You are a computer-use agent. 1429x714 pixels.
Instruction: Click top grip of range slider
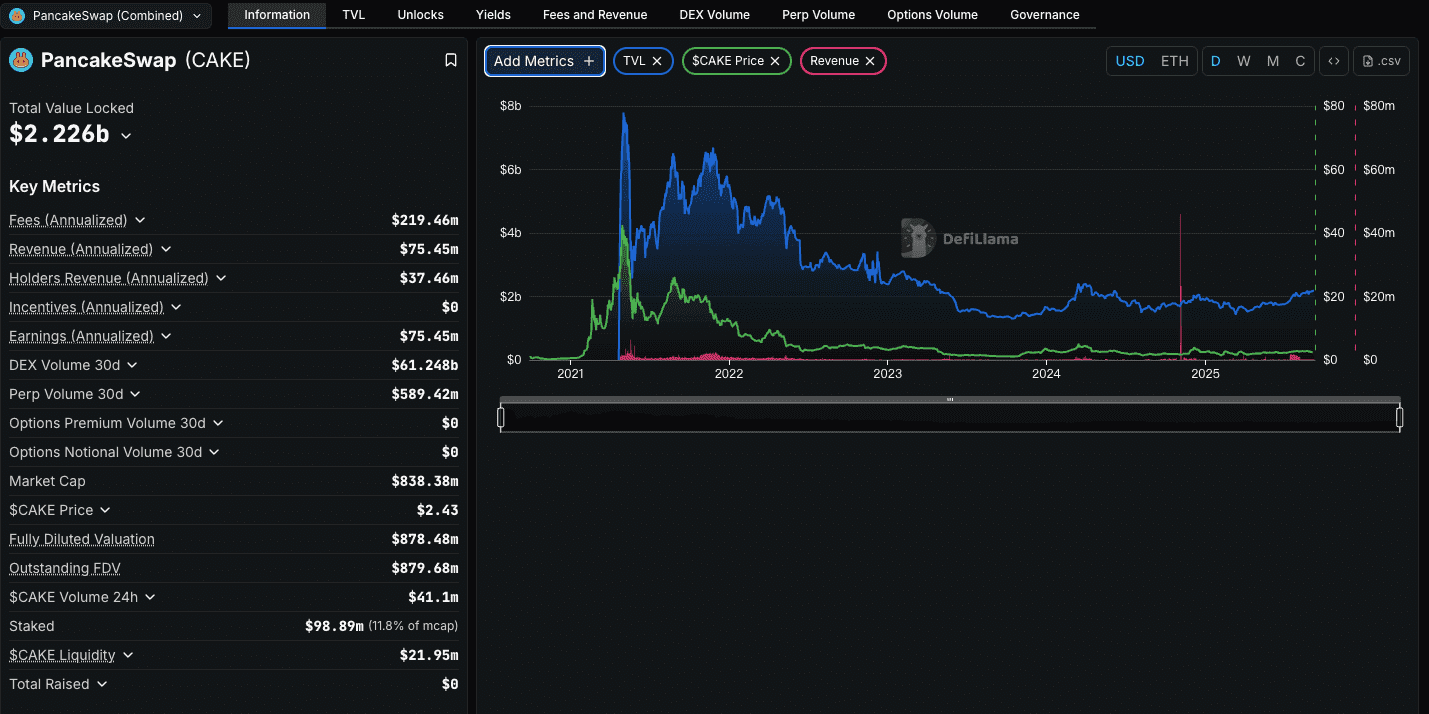tap(950, 400)
